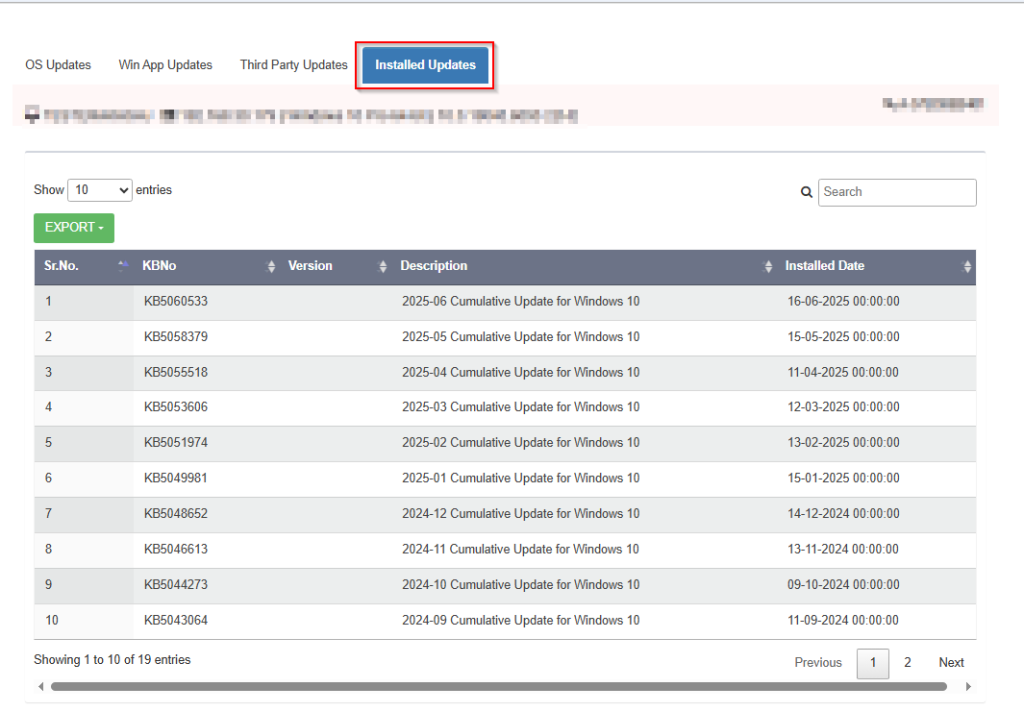Switch to the OS Updates tab

pos(58,65)
